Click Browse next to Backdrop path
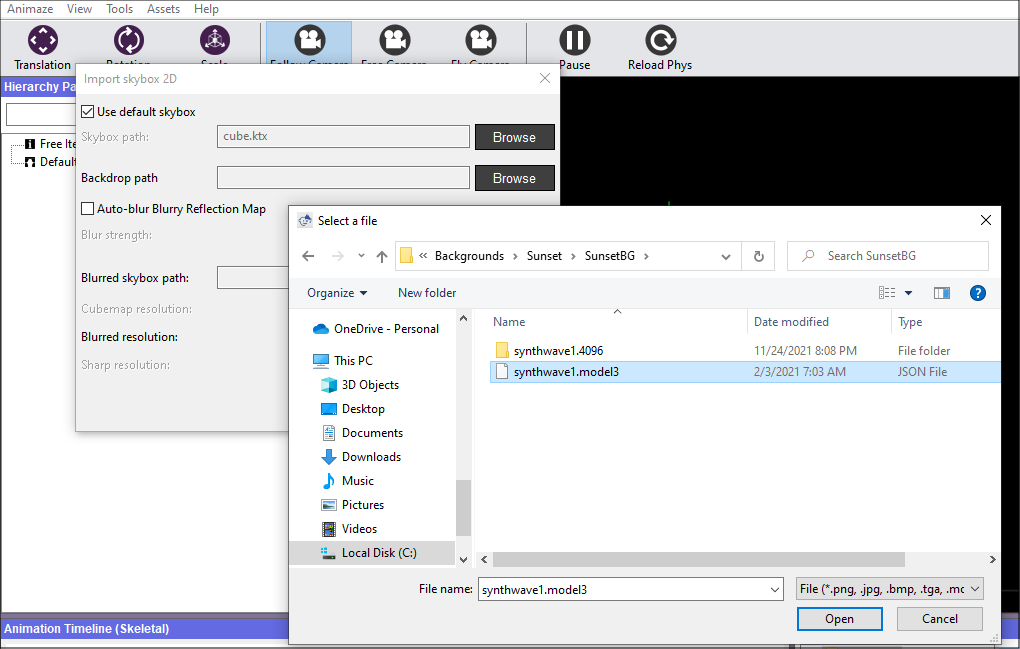This screenshot has height=649, width=1020. pos(514,178)
